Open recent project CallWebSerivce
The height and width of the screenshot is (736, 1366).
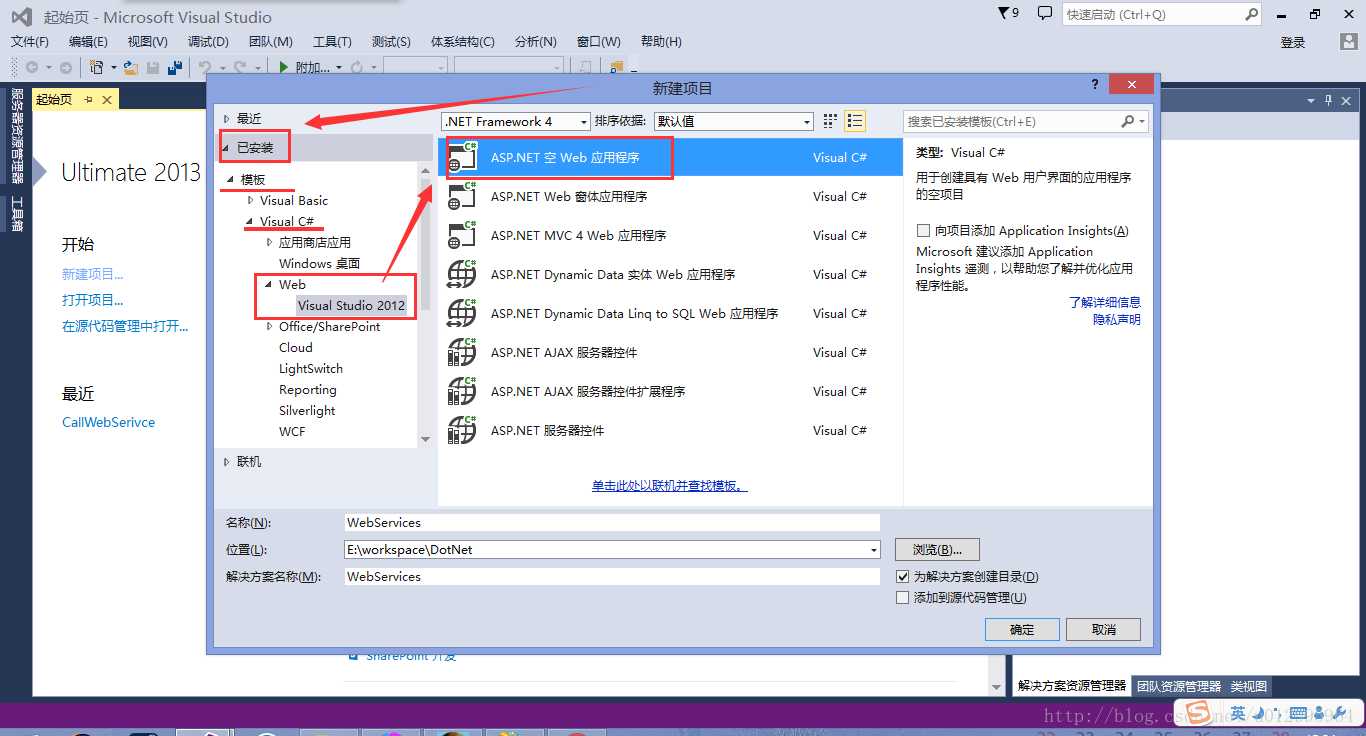coord(108,422)
